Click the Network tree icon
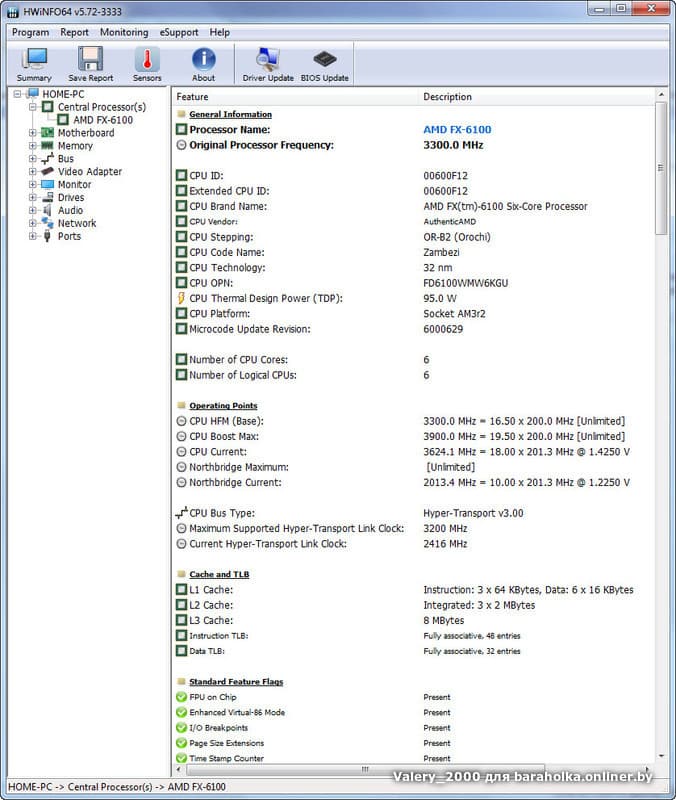The image size is (676, 800). [x=47, y=223]
